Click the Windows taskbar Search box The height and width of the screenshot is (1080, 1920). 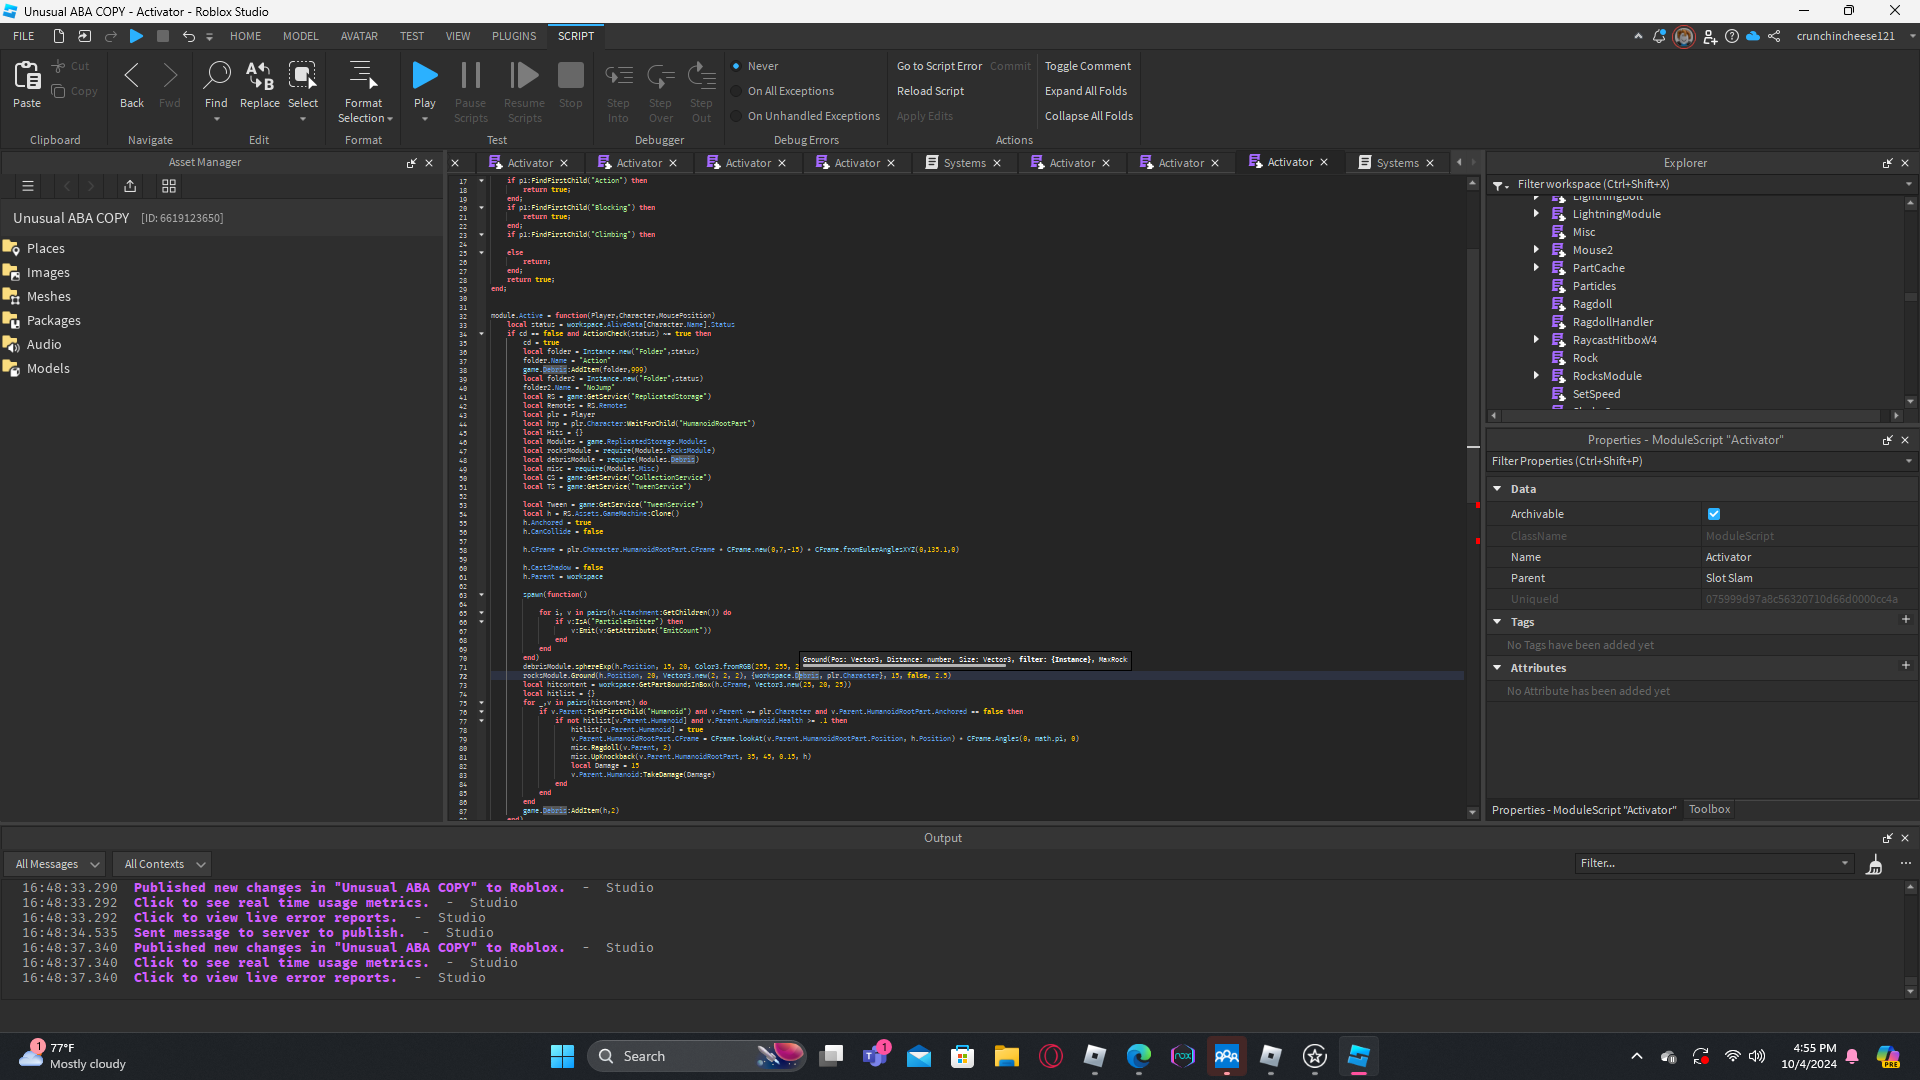[x=697, y=1056]
